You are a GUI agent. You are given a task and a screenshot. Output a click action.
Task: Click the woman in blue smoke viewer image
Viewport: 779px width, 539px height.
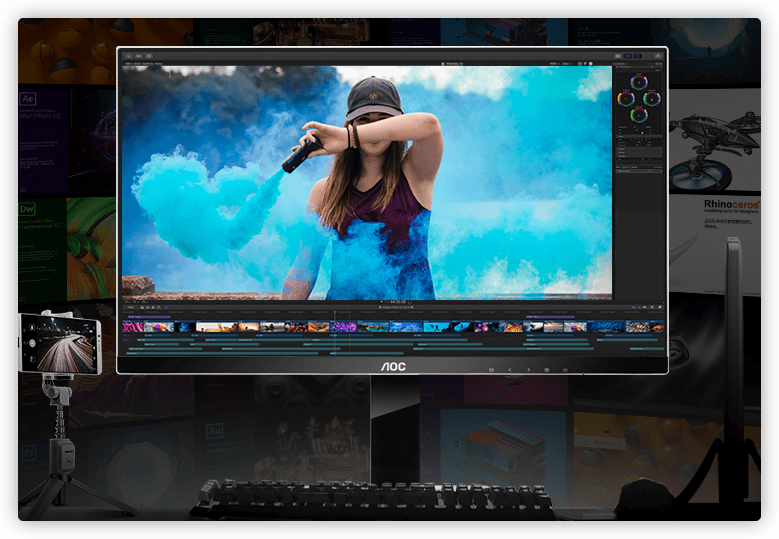pos(367,183)
